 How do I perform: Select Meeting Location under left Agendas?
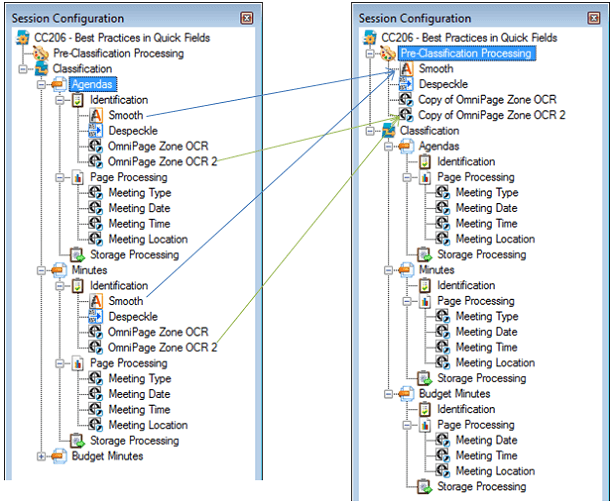pyautogui.click(x=148, y=239)
